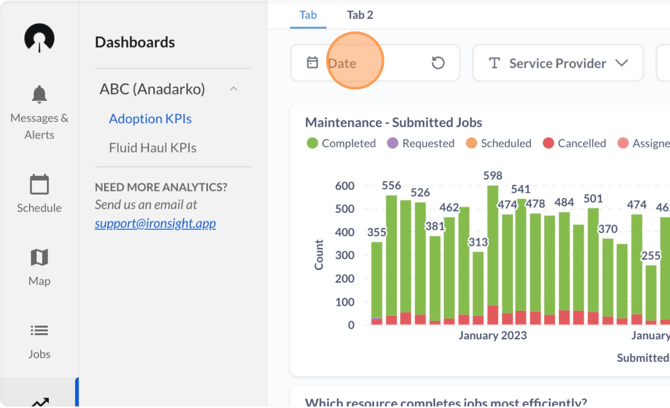Viewport: 670px width, 408px height.
Task: Open the Fluid Haul KPIs dashboard
Action: [x=153, y=148]
